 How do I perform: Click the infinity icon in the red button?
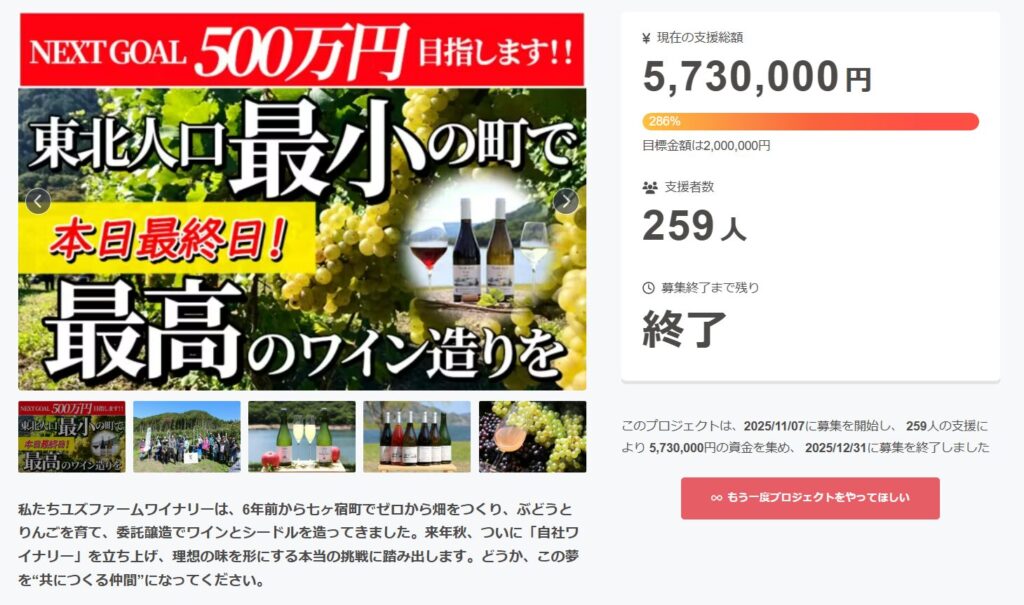tap(716, 498)
